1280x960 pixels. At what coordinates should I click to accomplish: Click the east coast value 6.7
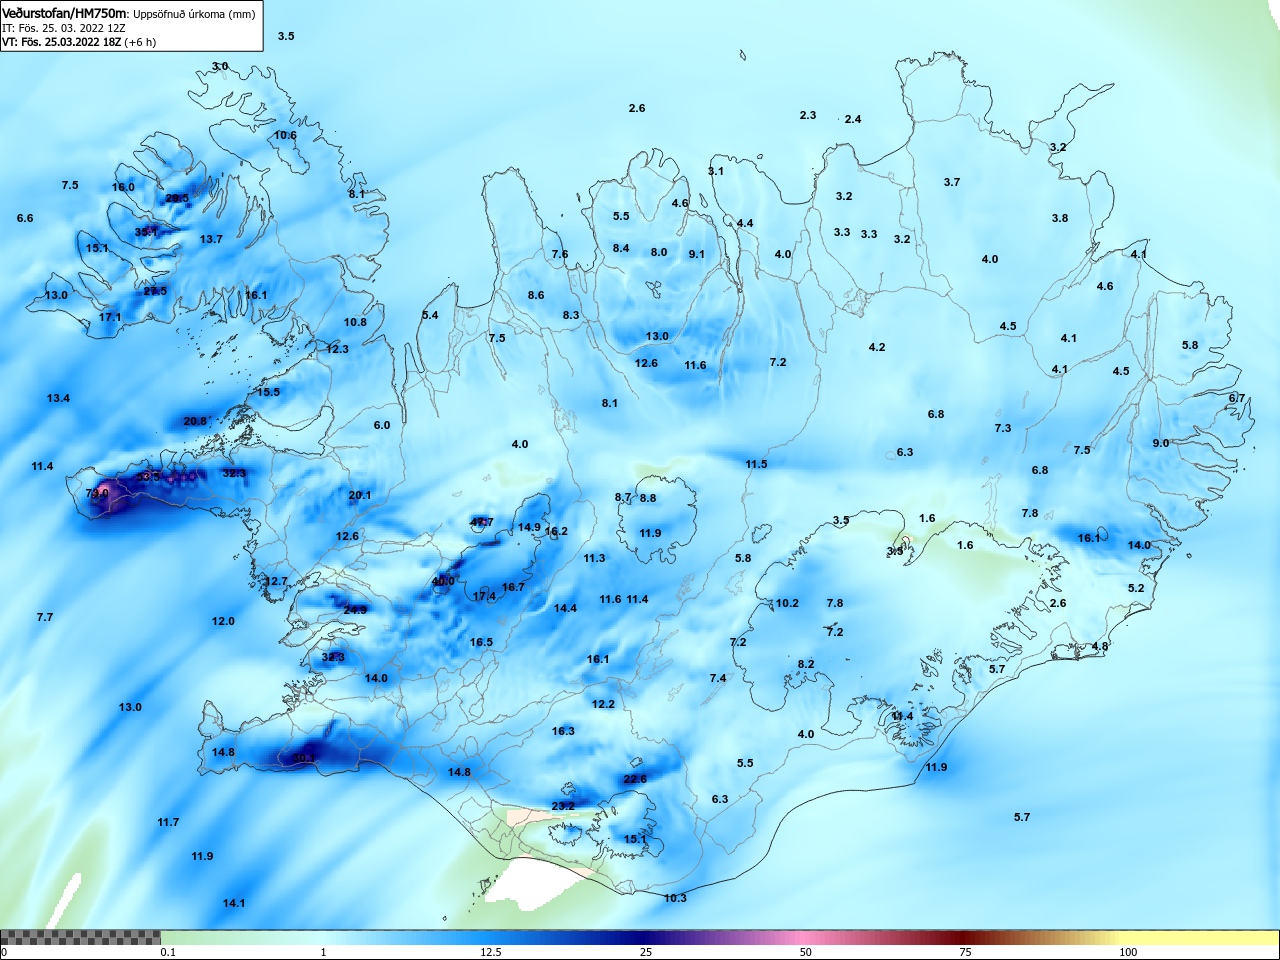tap(1237, 399)
